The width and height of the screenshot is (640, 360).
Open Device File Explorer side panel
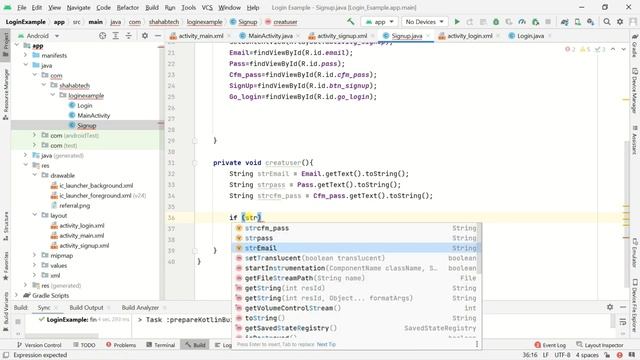click(x=635, y=306)
